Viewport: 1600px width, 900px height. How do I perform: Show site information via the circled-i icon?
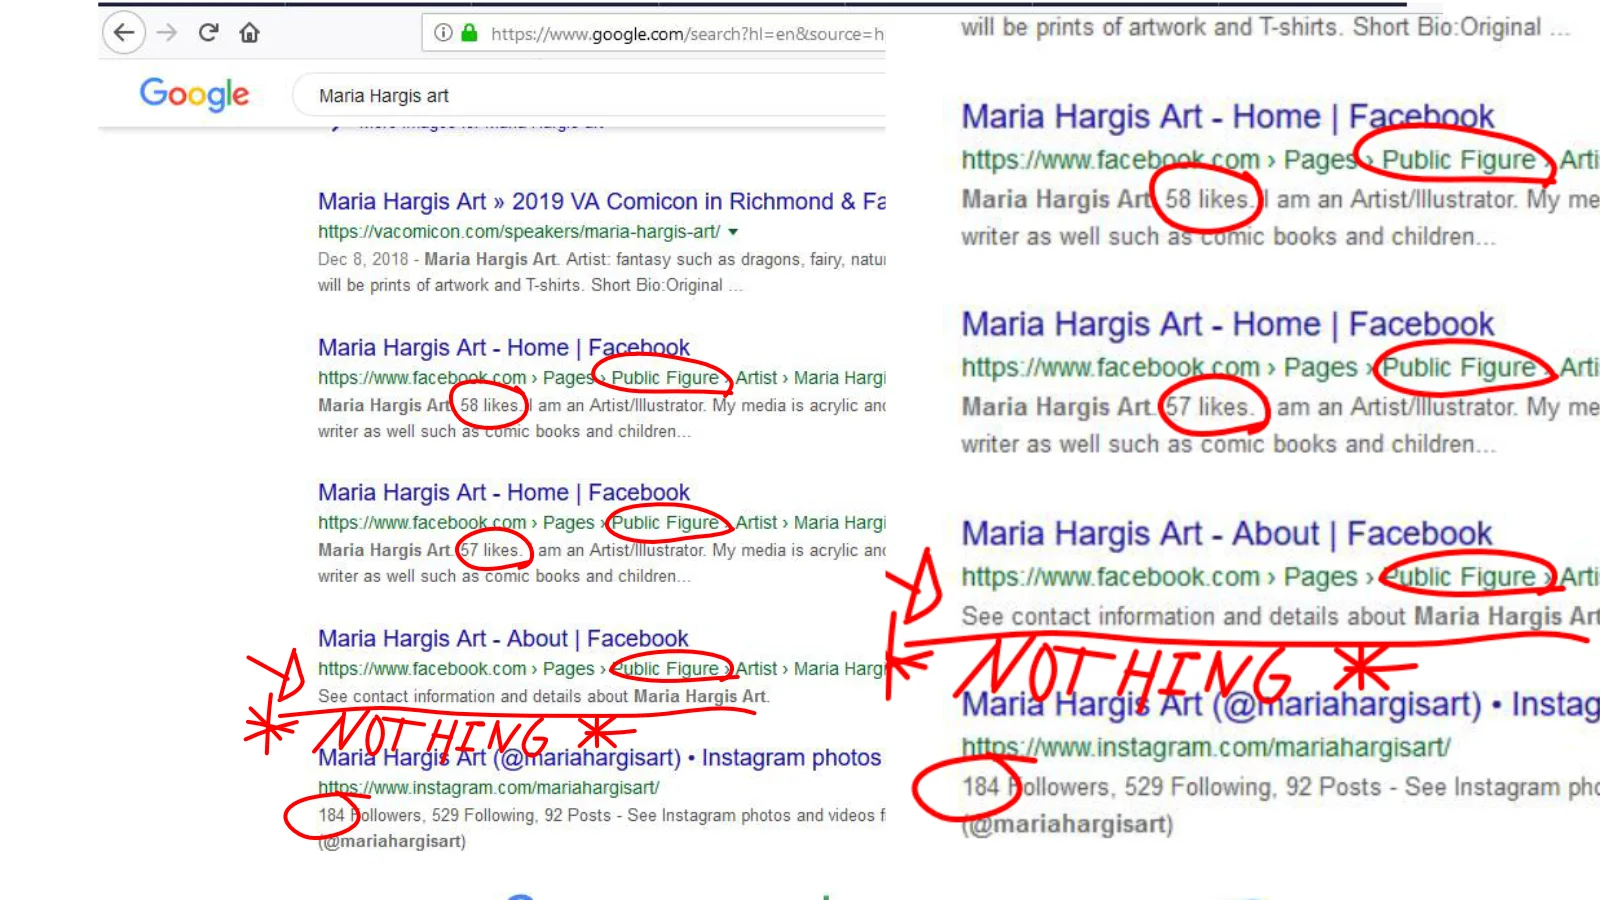443,33
